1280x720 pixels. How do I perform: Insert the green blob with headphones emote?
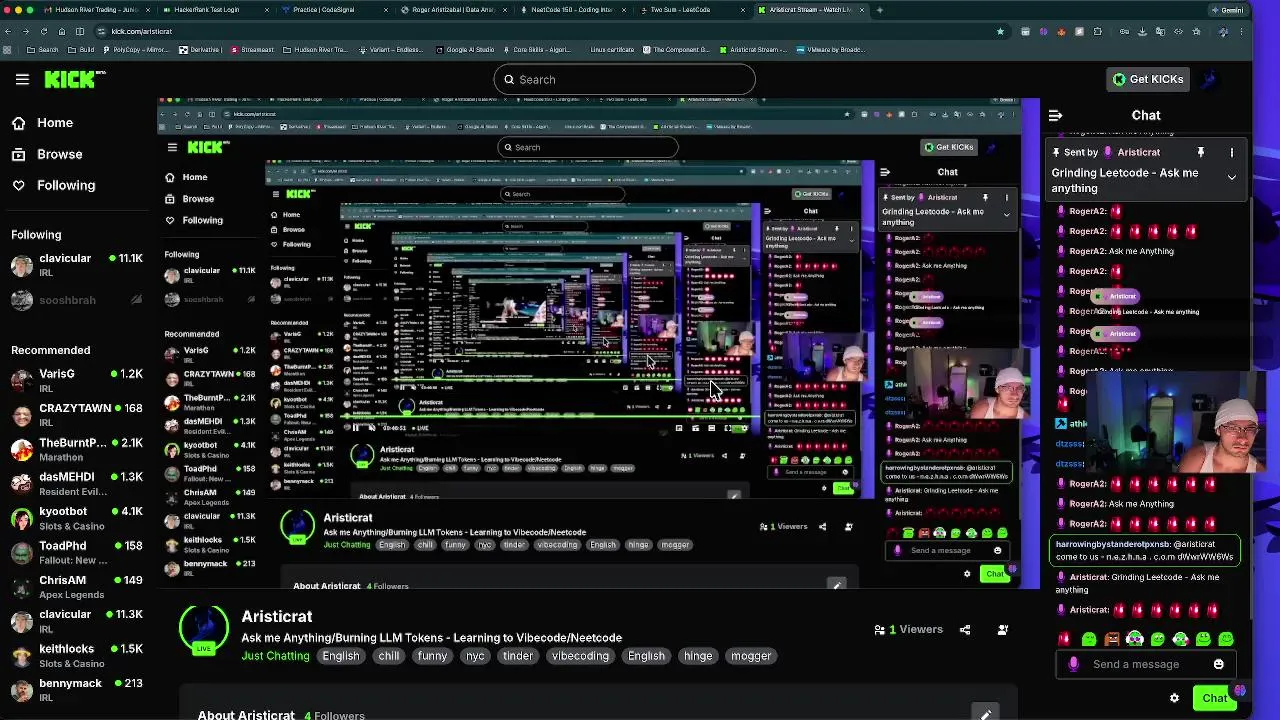pos(1135,639)
